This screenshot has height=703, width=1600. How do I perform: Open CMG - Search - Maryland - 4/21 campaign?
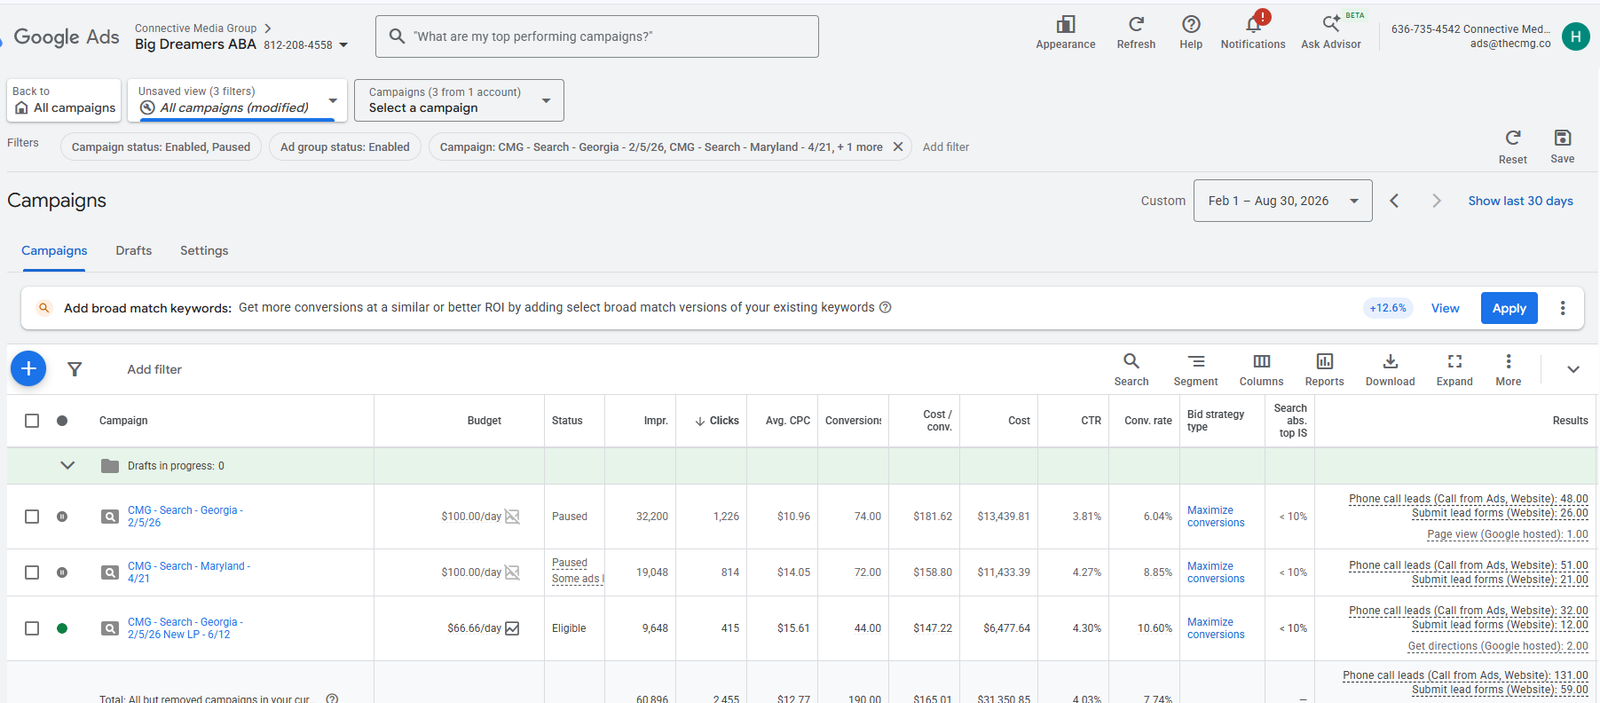(x=188, y=572)
